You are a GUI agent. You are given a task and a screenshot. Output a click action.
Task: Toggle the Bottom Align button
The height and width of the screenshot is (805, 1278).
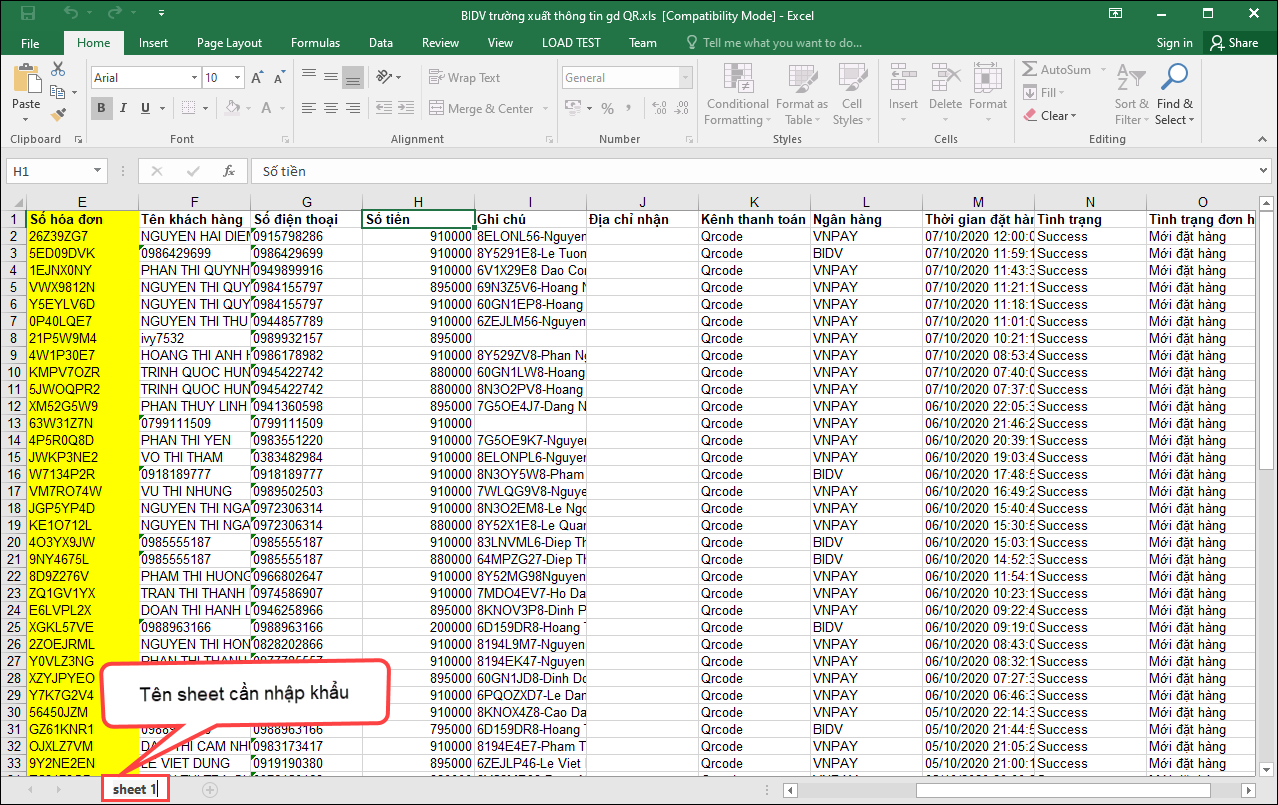(352, 78)
